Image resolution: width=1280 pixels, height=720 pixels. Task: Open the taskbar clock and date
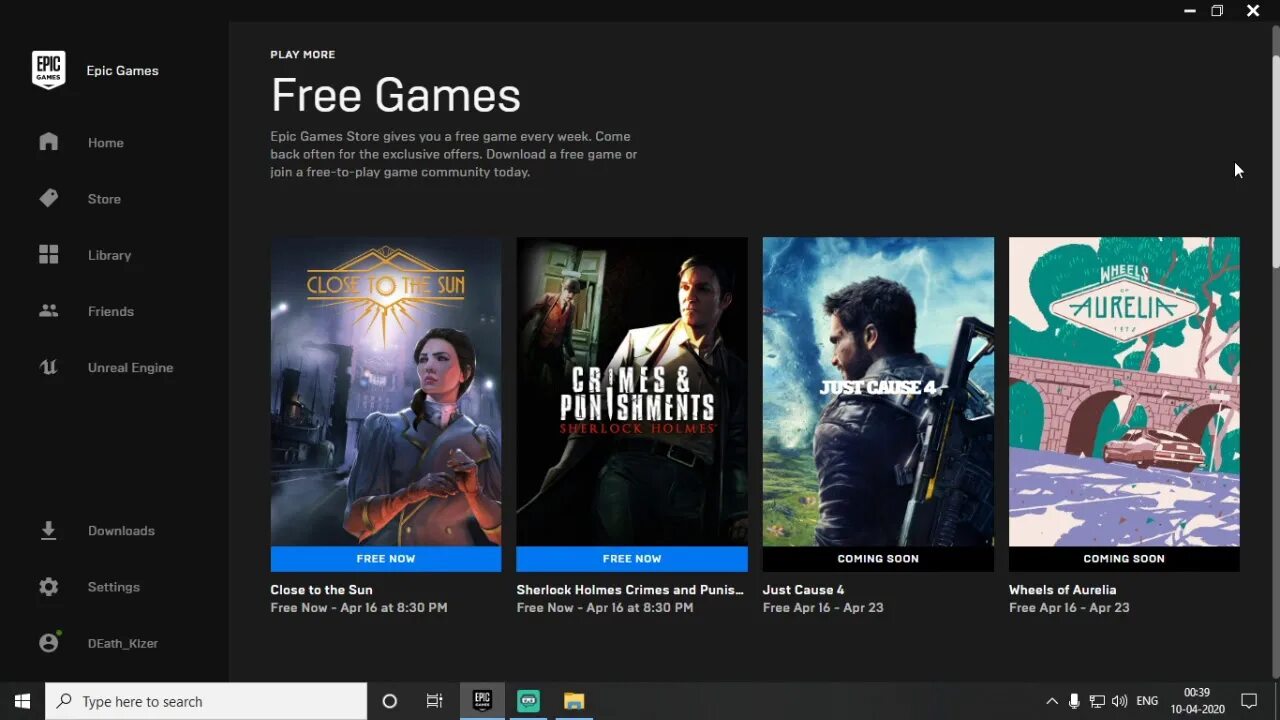click(1197, 701)
